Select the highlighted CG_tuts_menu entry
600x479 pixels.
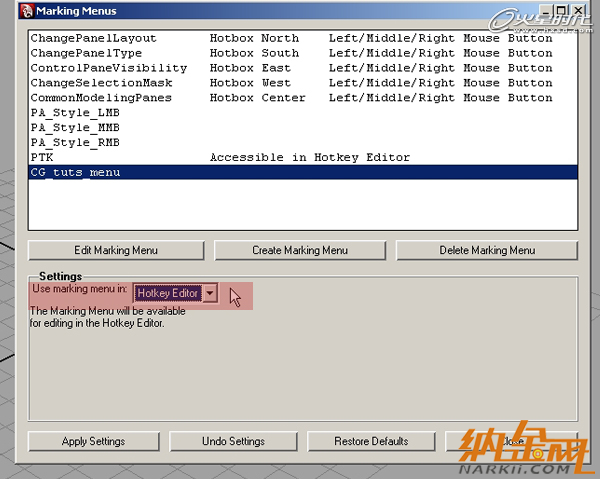[75, 173]
